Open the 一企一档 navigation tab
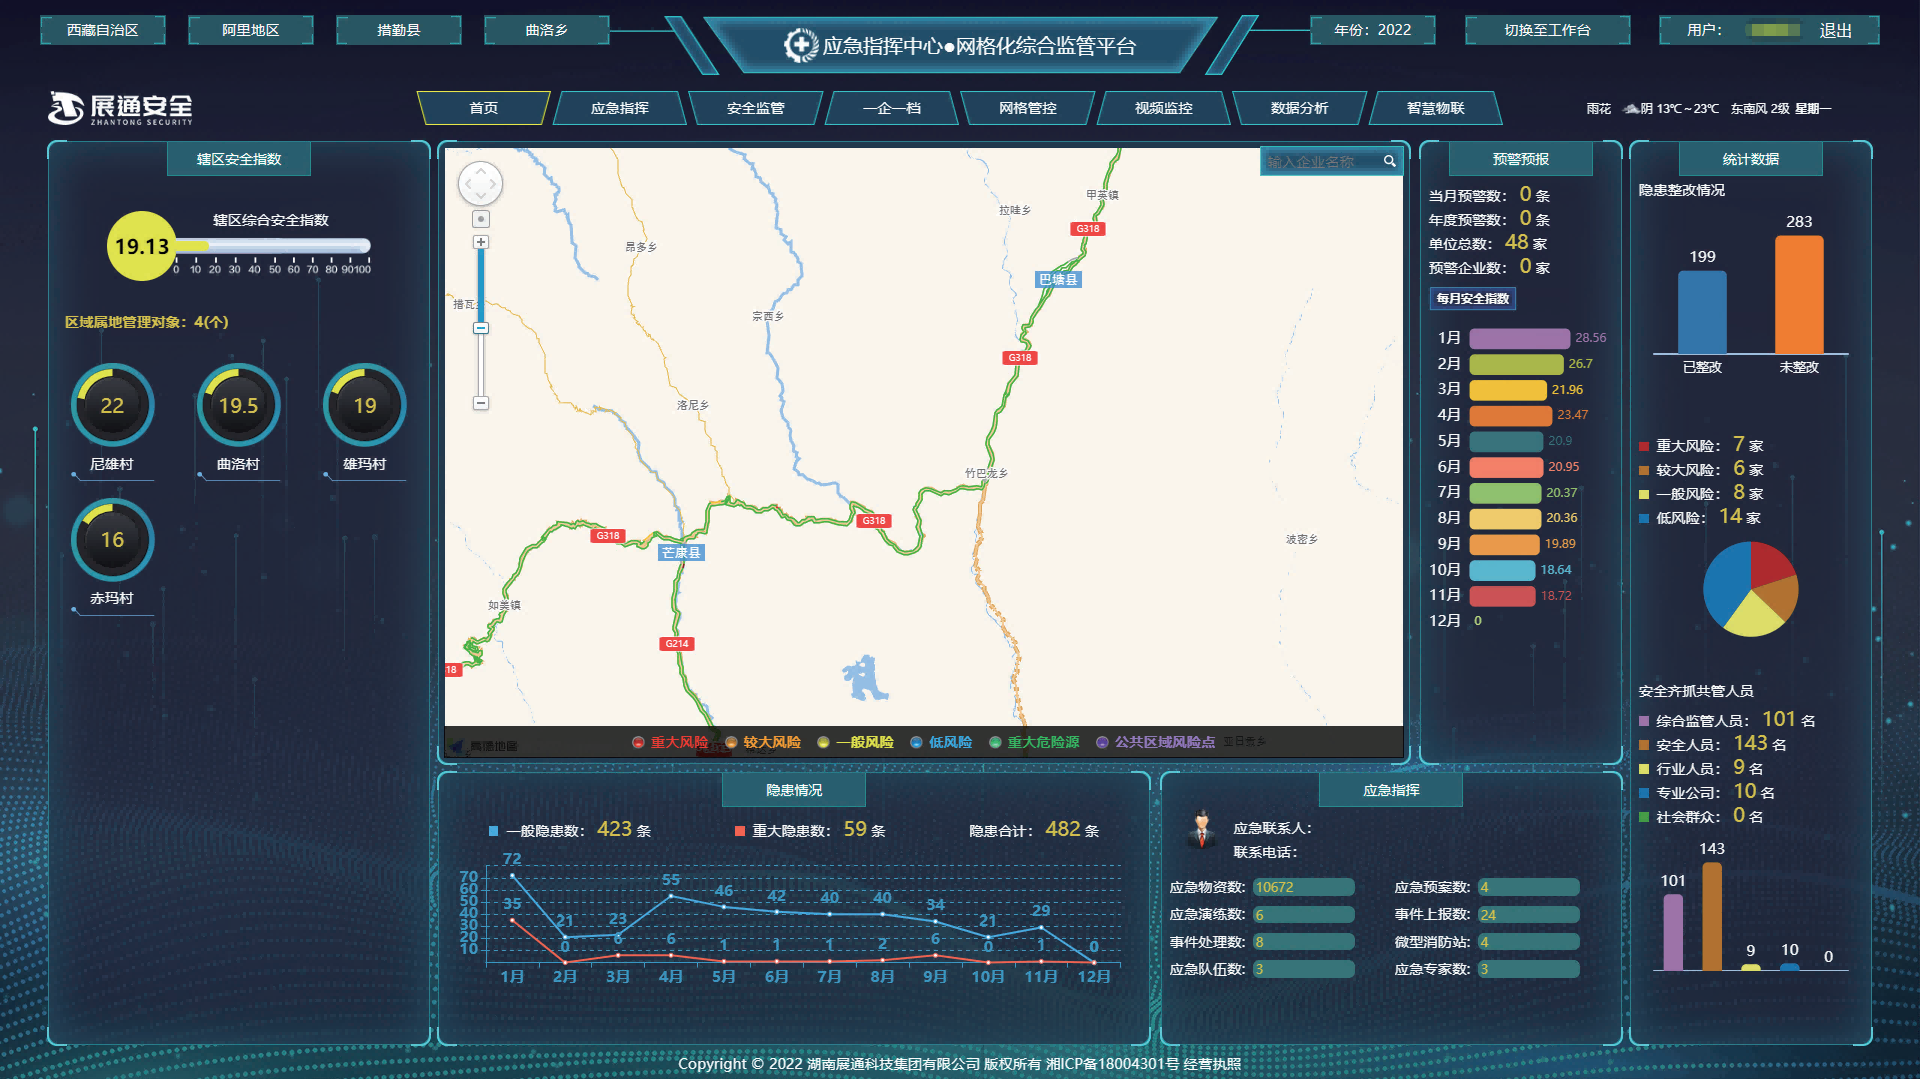This screenshot has width=1920, height=1079. point(892,108)
